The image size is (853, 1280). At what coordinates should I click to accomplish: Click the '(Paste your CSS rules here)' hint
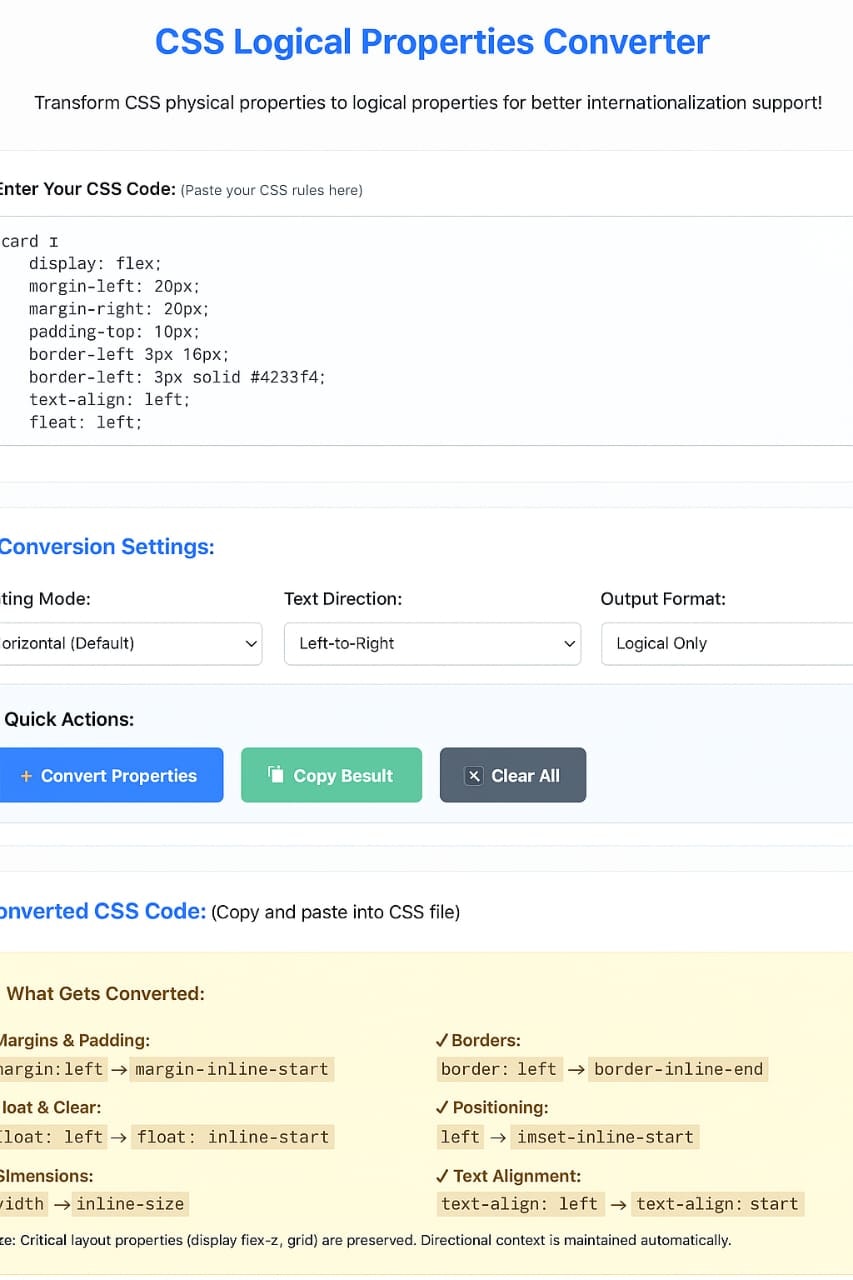point(271,190)
